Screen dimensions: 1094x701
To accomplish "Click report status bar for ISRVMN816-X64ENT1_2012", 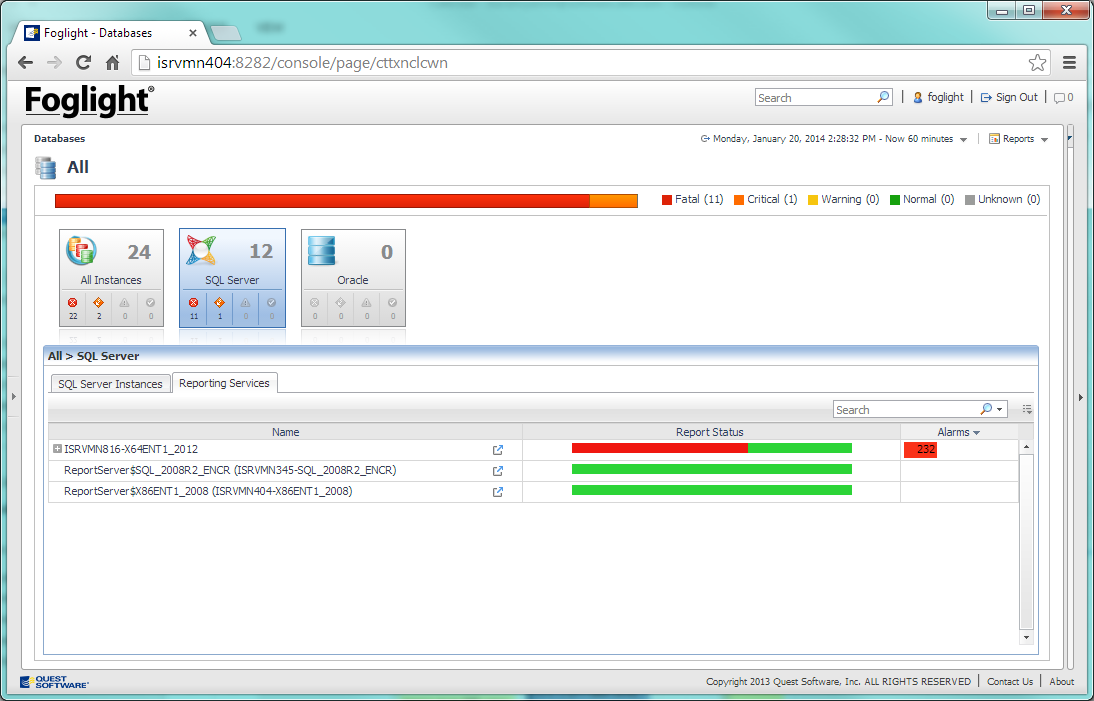I will point(712,449).
